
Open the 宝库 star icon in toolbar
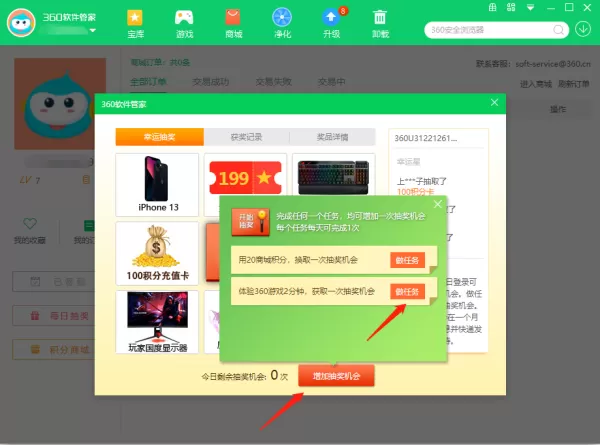[135, 18]
